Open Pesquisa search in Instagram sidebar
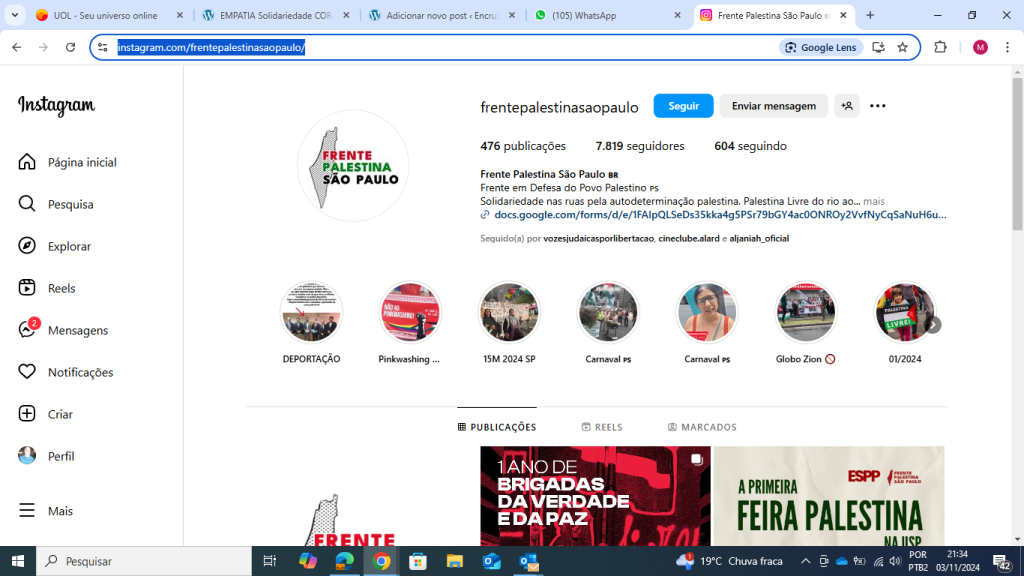 [x=27, y=204]
